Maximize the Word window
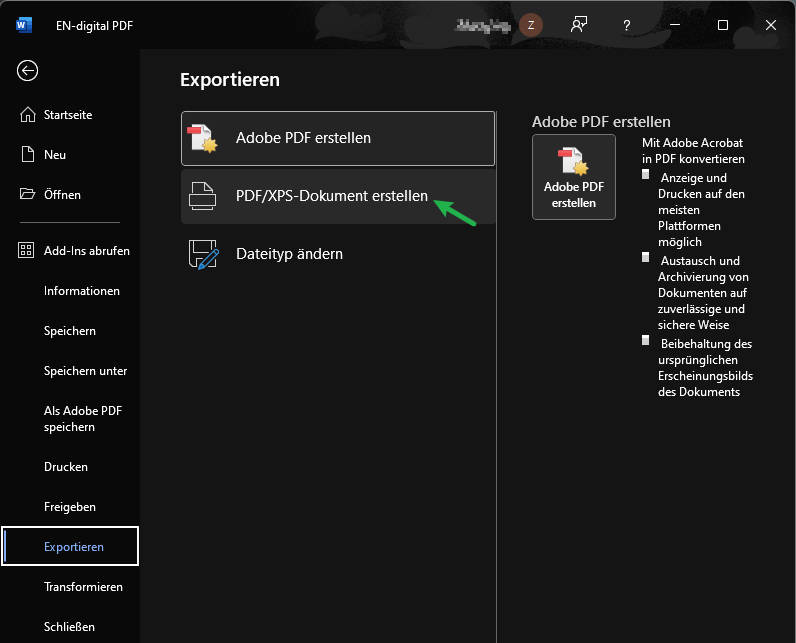This screenshot has height=643, width=796. tap(723, 25)
